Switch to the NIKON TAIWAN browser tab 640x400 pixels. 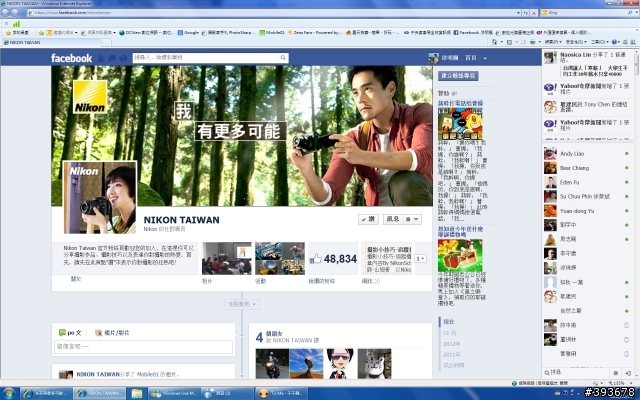(51, 42)
